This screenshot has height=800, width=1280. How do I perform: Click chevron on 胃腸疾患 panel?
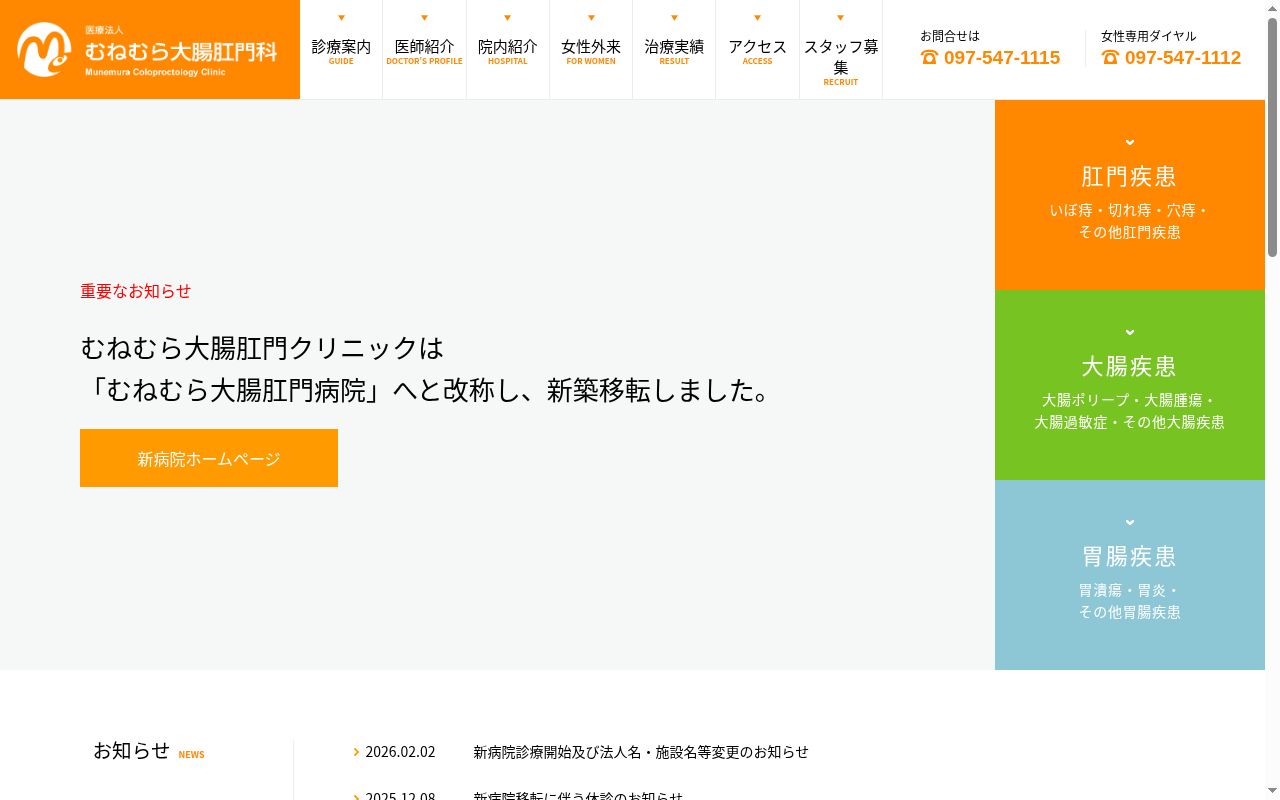coord(1130,522)
